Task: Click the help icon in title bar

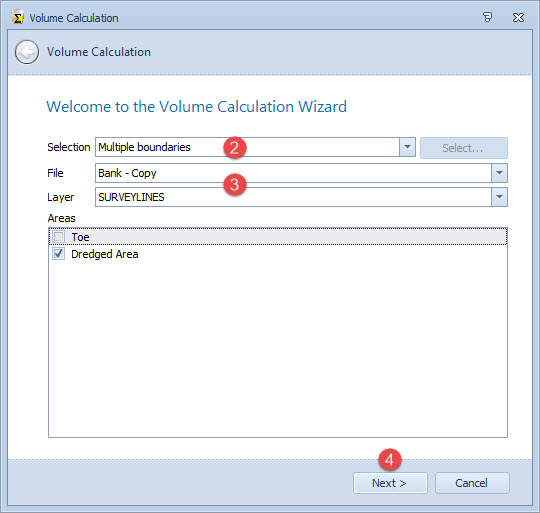Action: [x=487, y=17]
